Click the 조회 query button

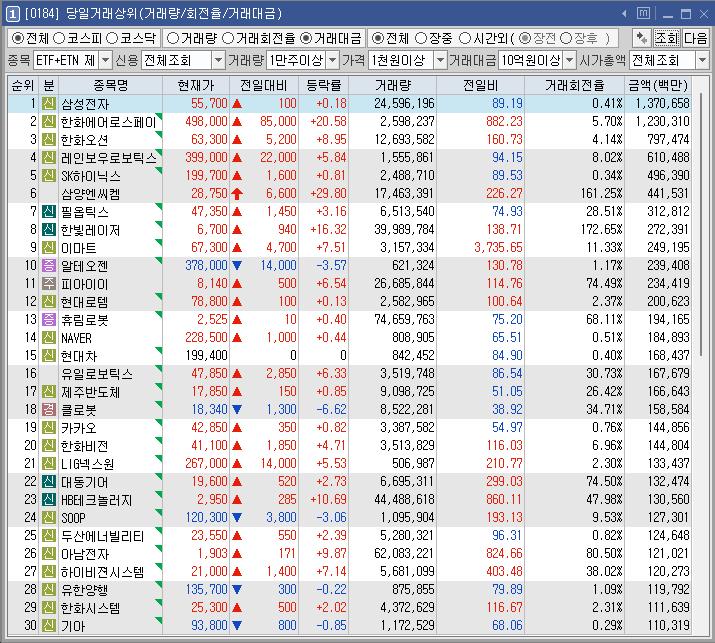pos(666,38)
